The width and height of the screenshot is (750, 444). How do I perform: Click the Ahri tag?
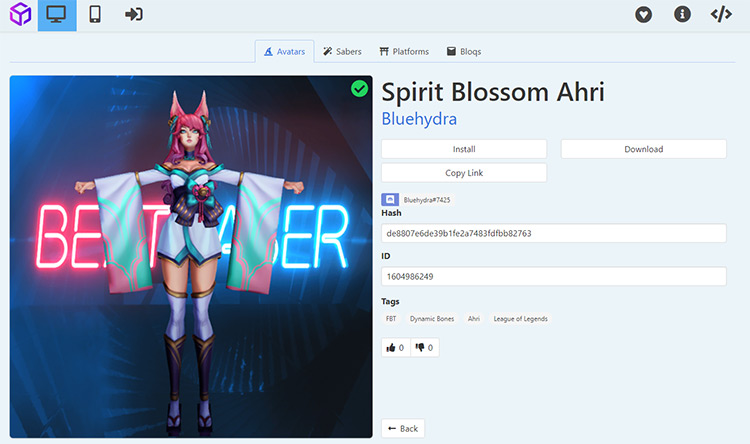coord(474,319)
